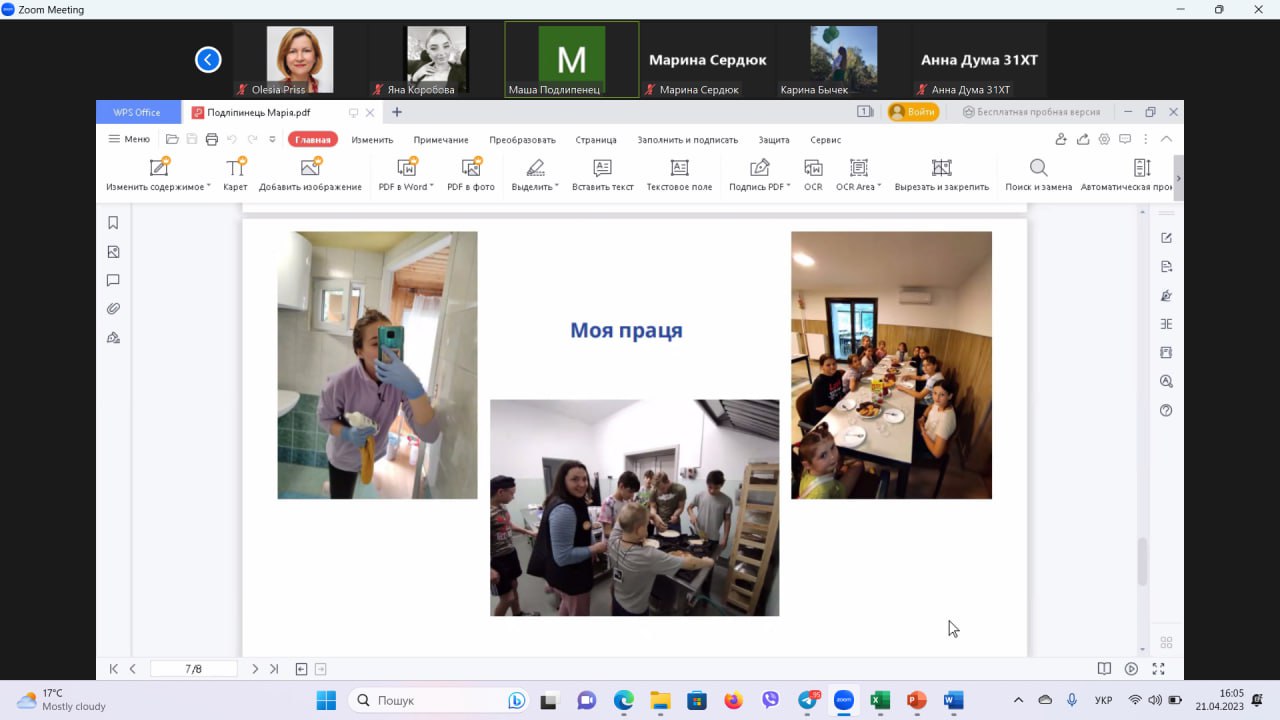The height and width of the screenshot is (720, 1280).
Task: Click the Text Field (Текстовое поле) tool
Action: [x=679, y=174]
